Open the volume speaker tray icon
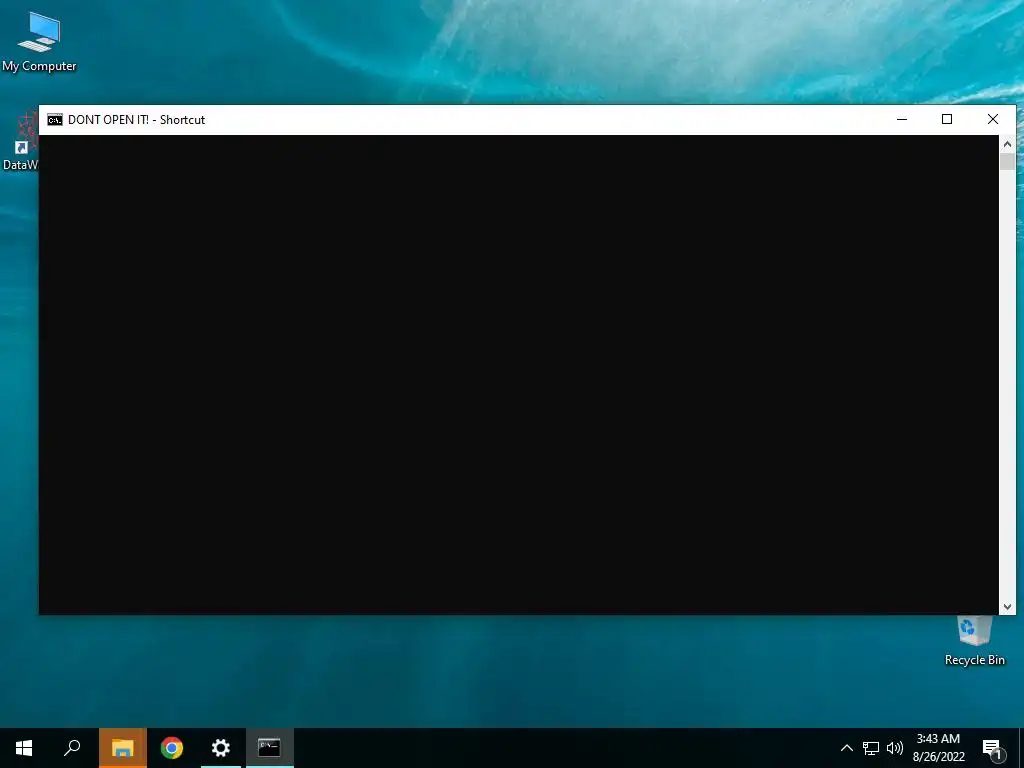The image size is (1024, 768). click(x=895, y=748)
